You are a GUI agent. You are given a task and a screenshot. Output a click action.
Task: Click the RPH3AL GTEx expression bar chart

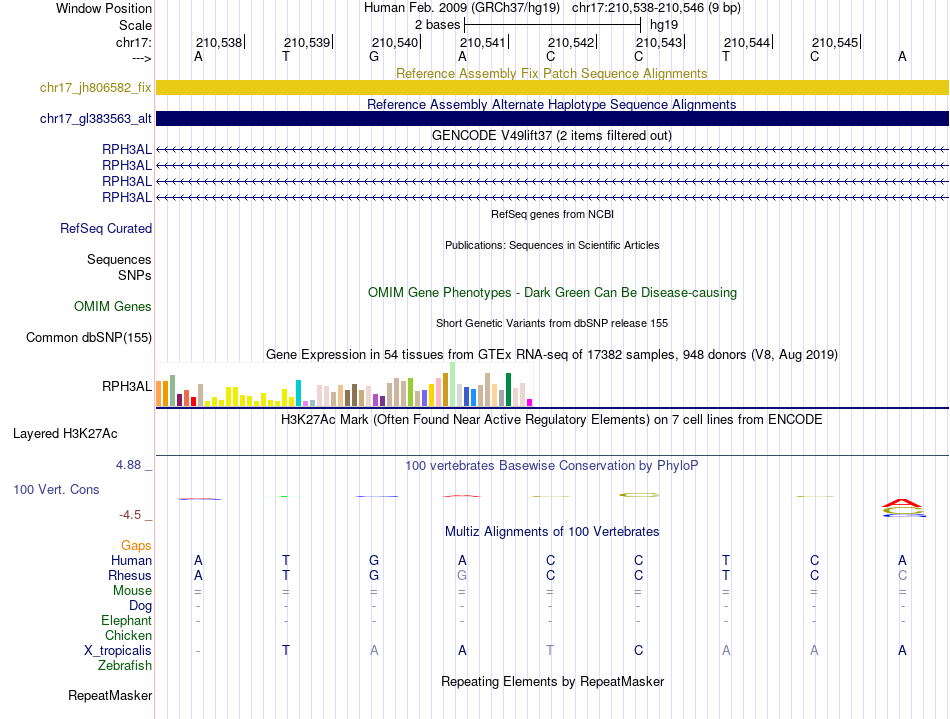[x=344, y=385]
